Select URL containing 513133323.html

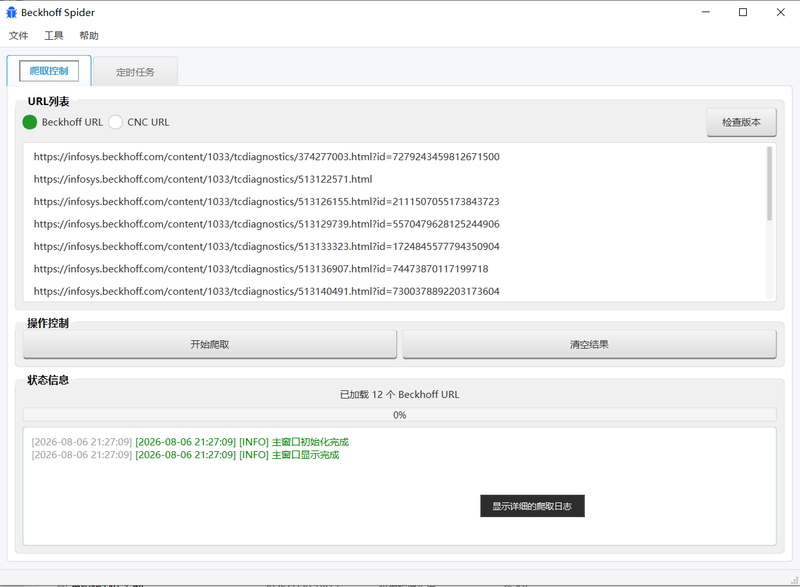[266, 246]
